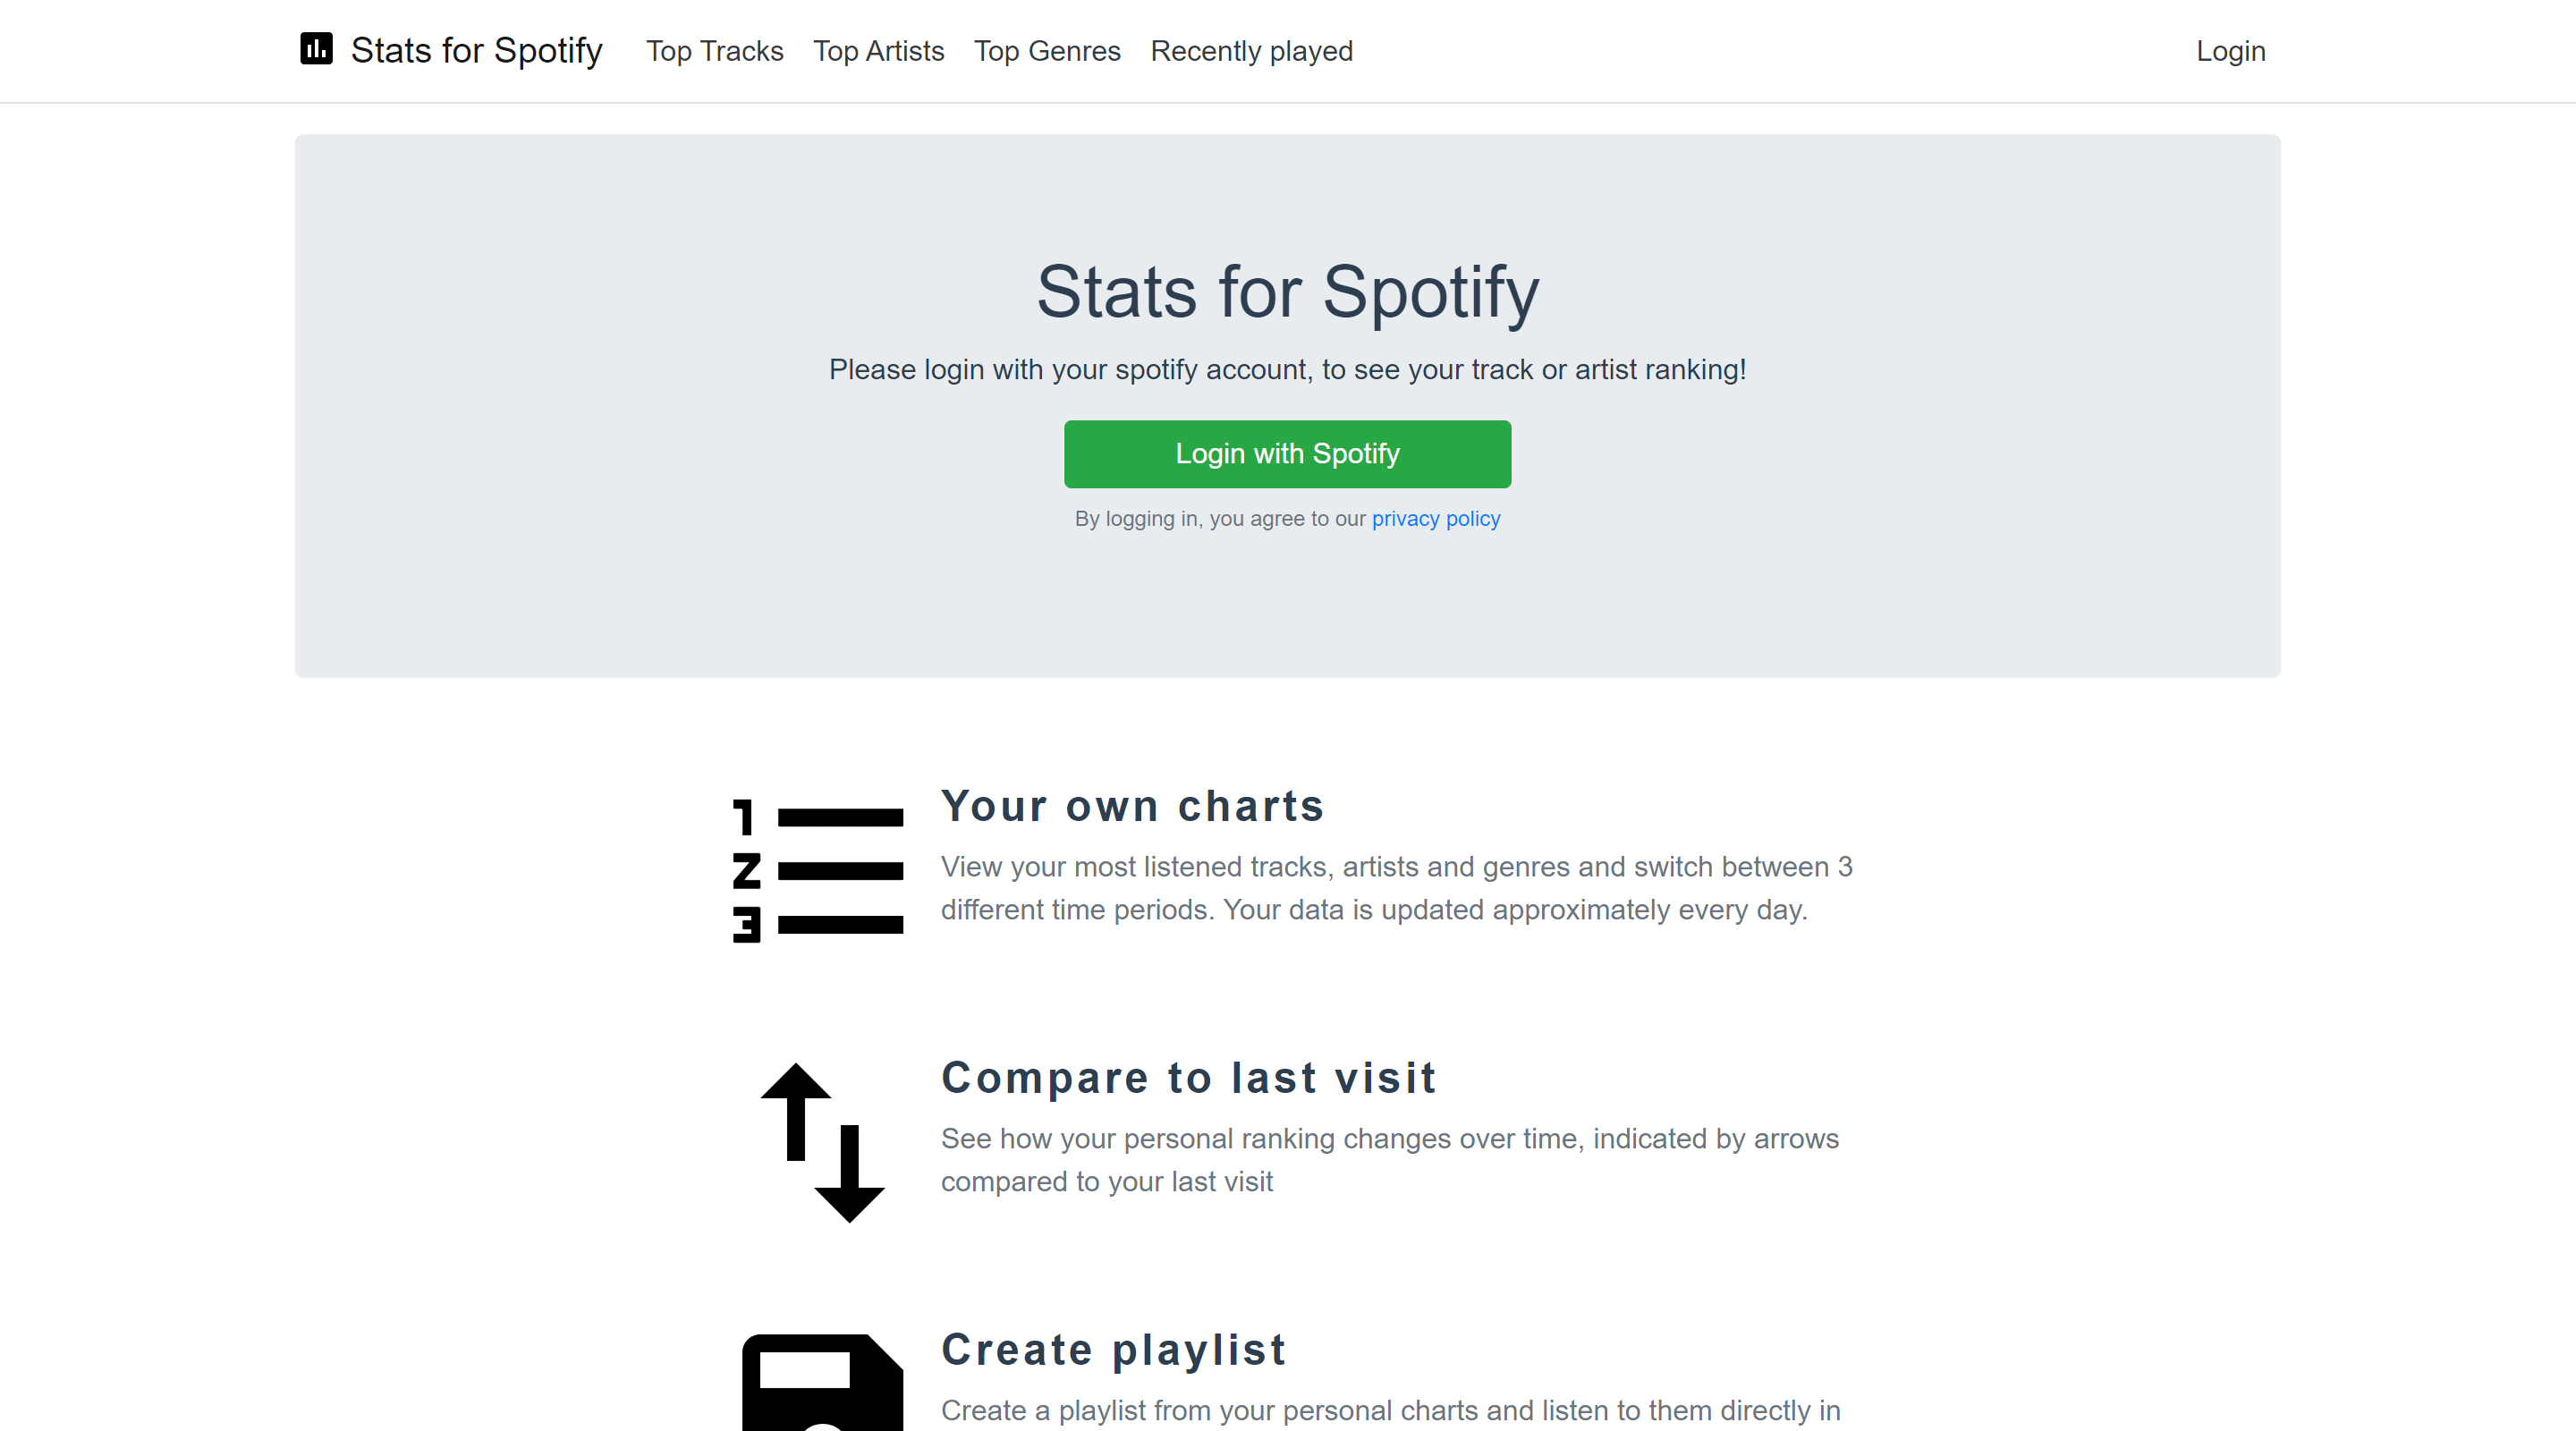This screenshot has height=1431, width=2576.
Task: Click the numbered list charts icon
Action: pos(818,870)
